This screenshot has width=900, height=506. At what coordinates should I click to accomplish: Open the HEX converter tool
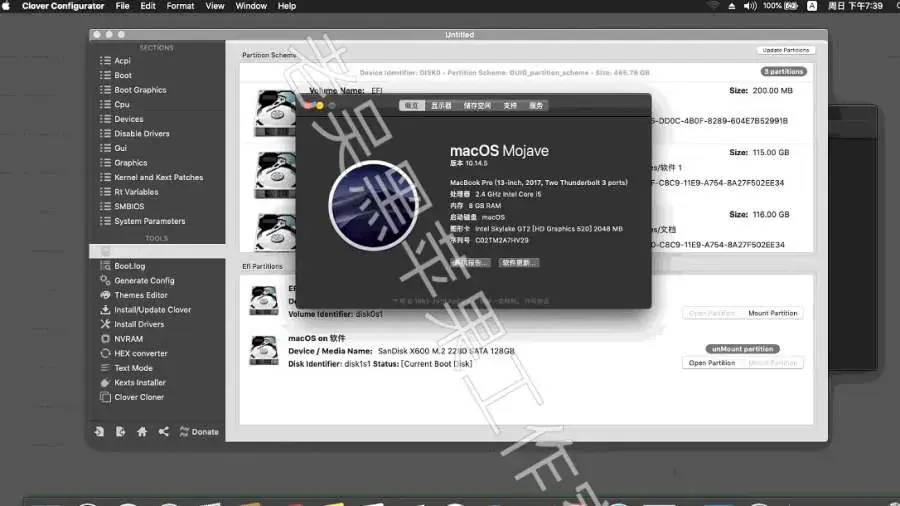point(140,353)
